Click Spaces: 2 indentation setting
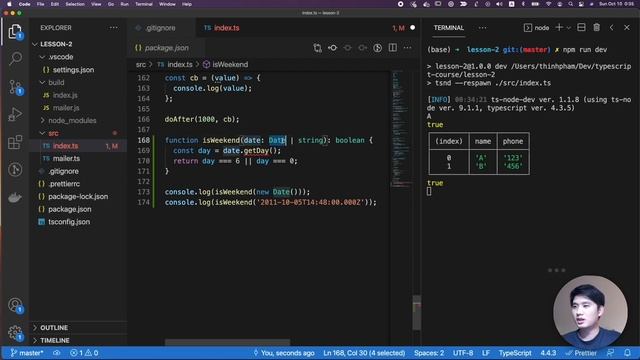The height and width of the screenshot is (360, 640). pos(429,353)
